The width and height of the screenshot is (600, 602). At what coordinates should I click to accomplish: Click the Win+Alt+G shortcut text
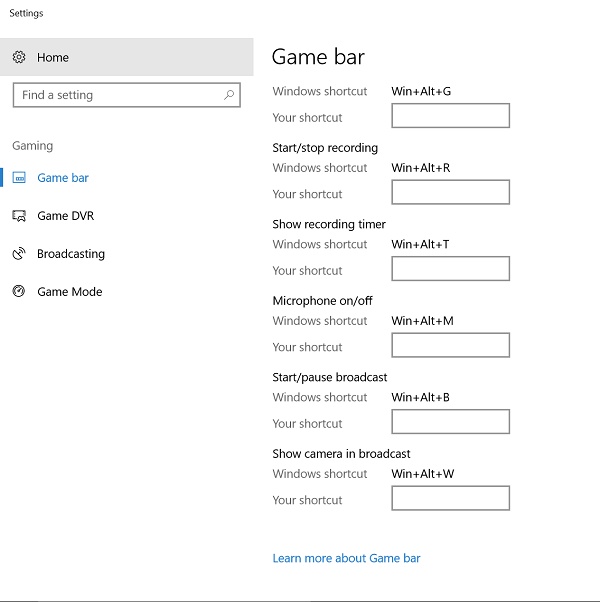pyautogui.click(x=421, y=91)
